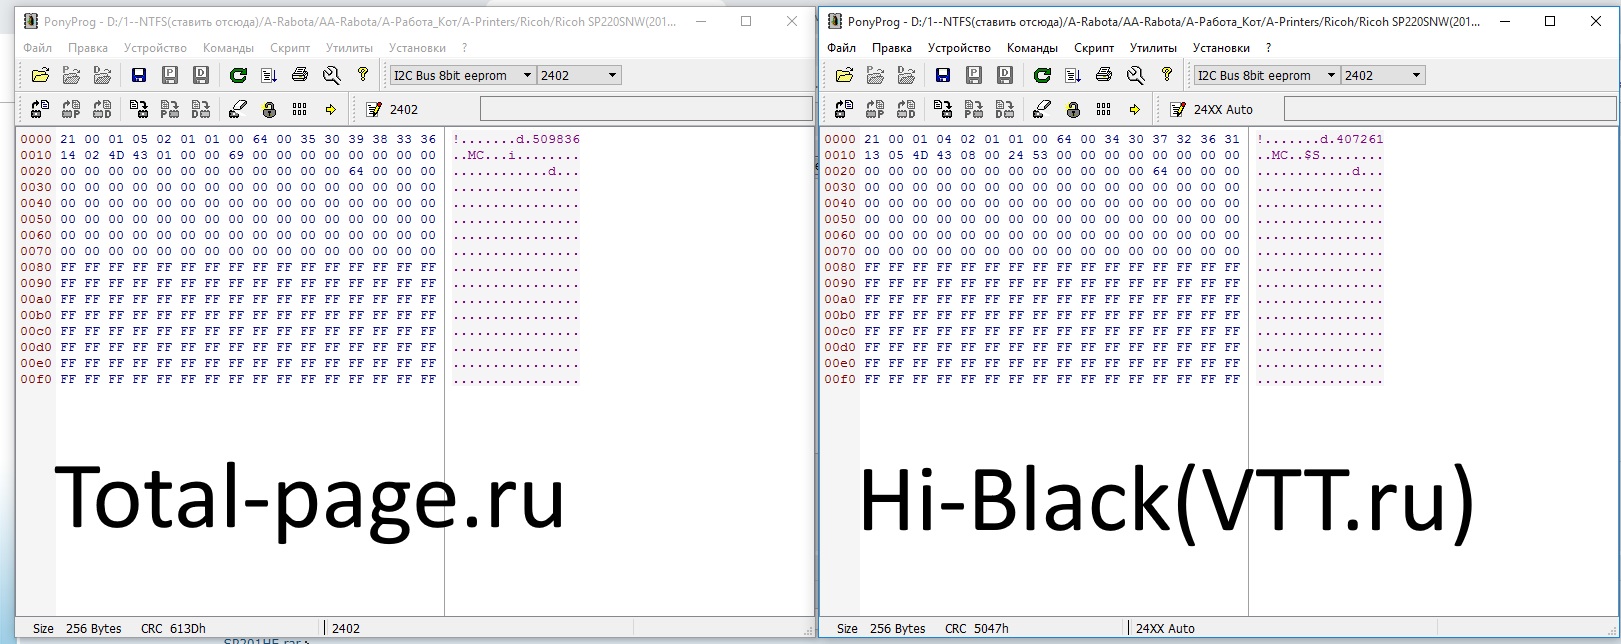Open the Устройство menu in the Hi-Black window
The image size is (1621, 644).
pos(958,47)
